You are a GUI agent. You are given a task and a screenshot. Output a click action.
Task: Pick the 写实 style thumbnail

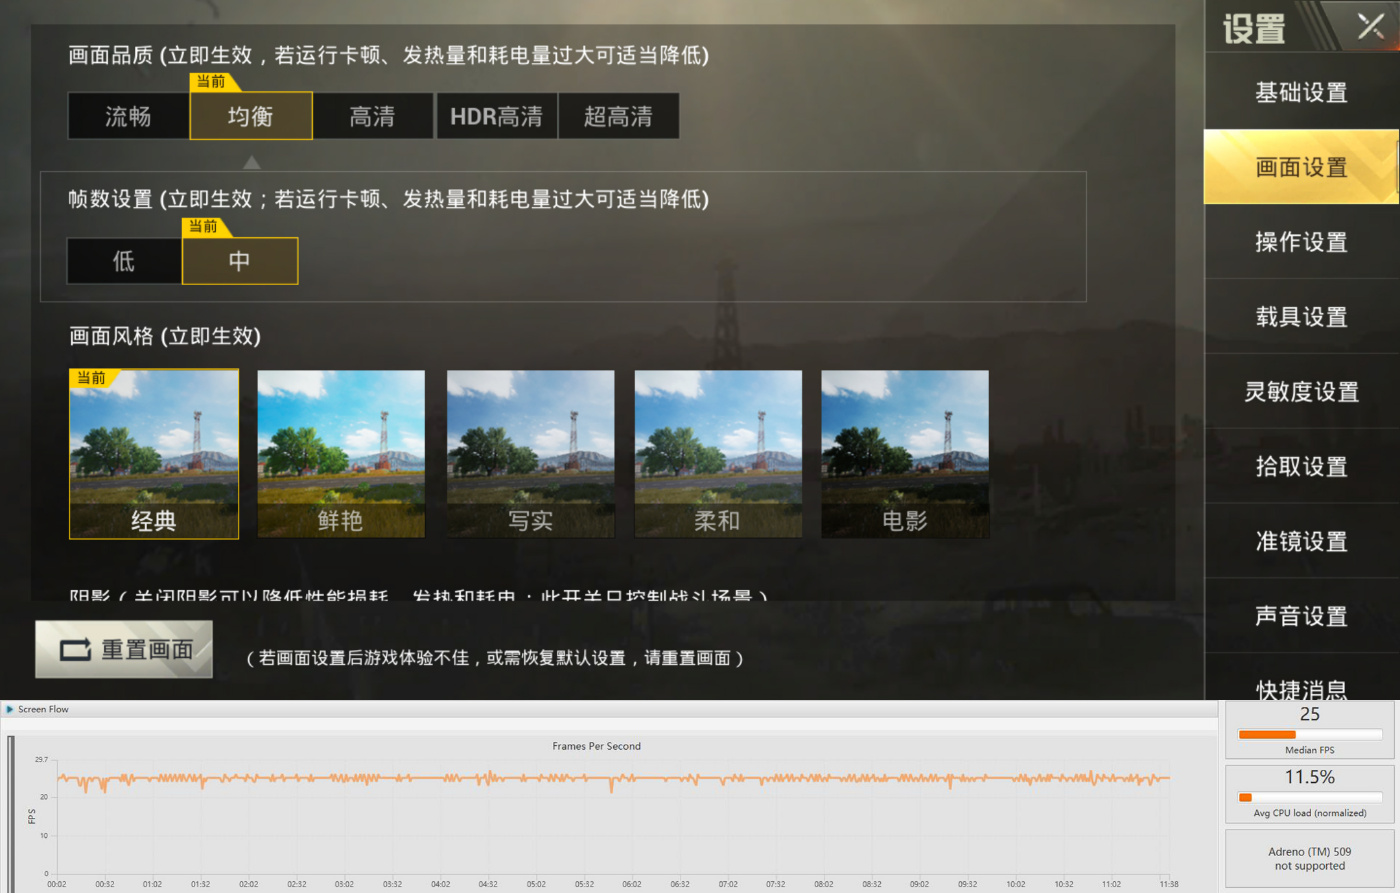pos(530,454)
